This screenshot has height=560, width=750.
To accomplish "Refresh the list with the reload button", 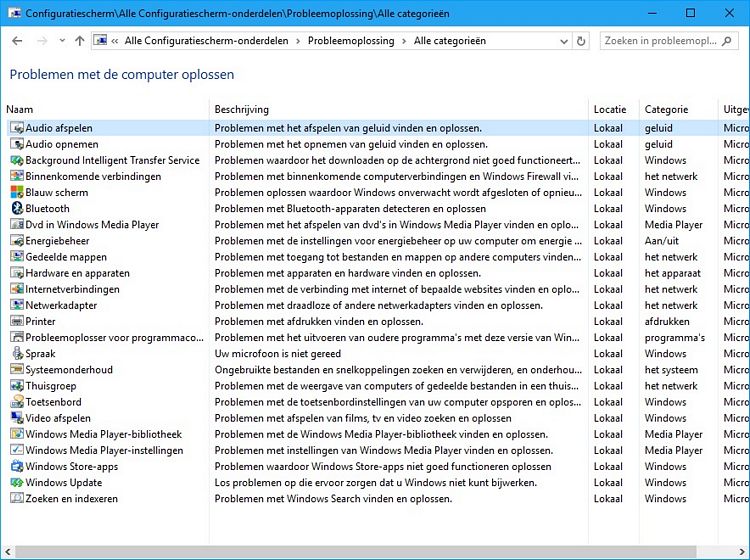I will pos(581,41).
